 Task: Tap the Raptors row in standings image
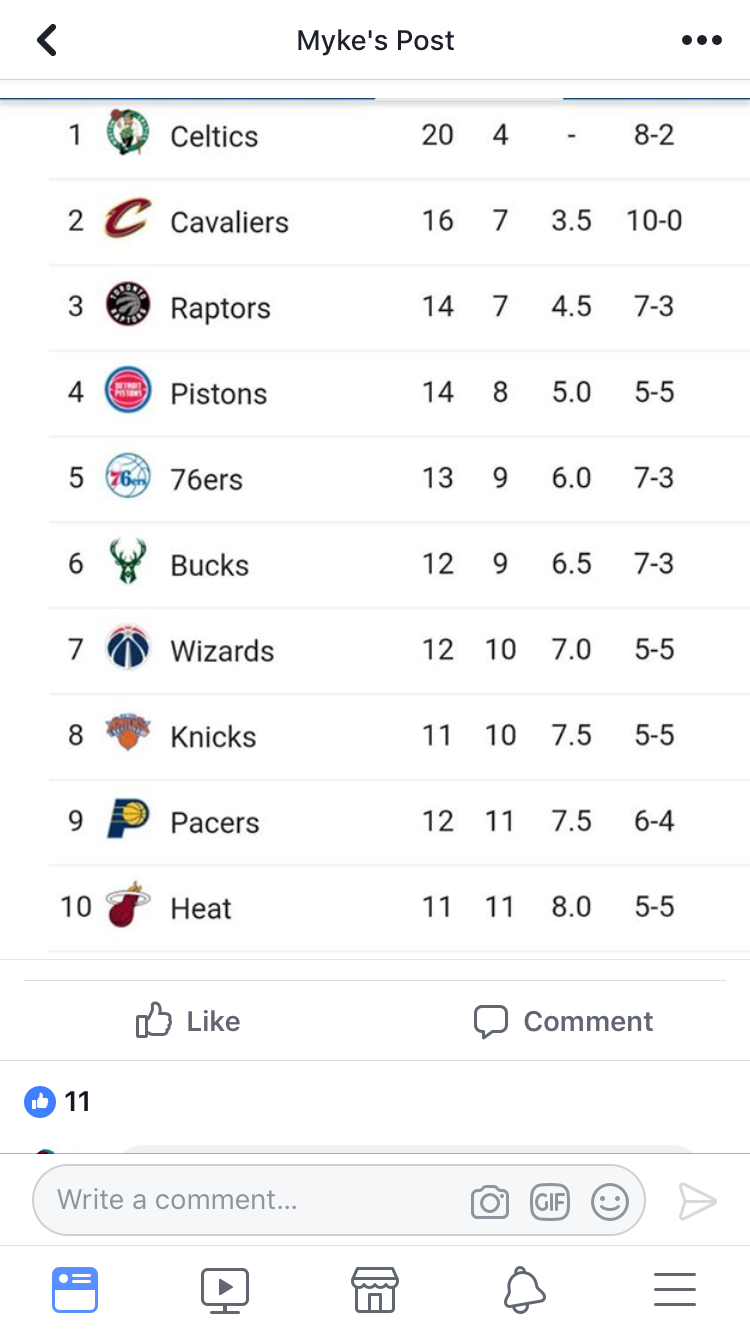pyautogui.click(x=399, y=307)
